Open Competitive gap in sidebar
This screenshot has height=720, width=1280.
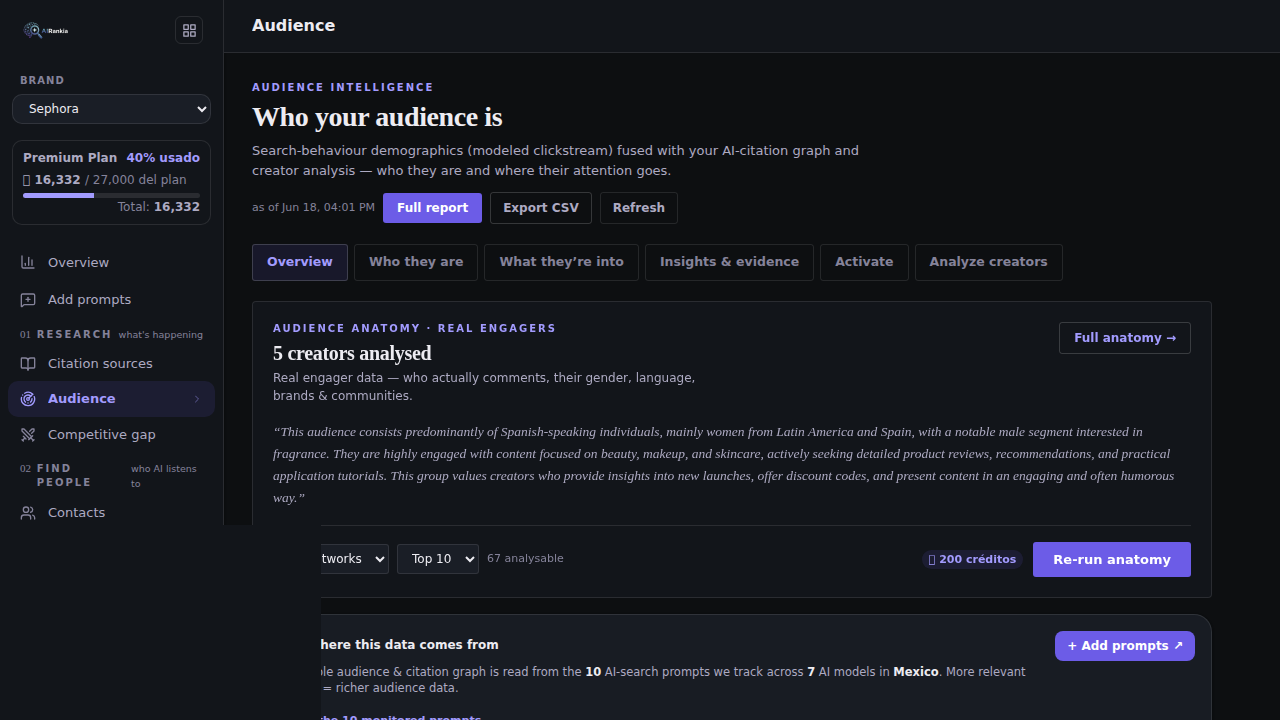(111, 434)
